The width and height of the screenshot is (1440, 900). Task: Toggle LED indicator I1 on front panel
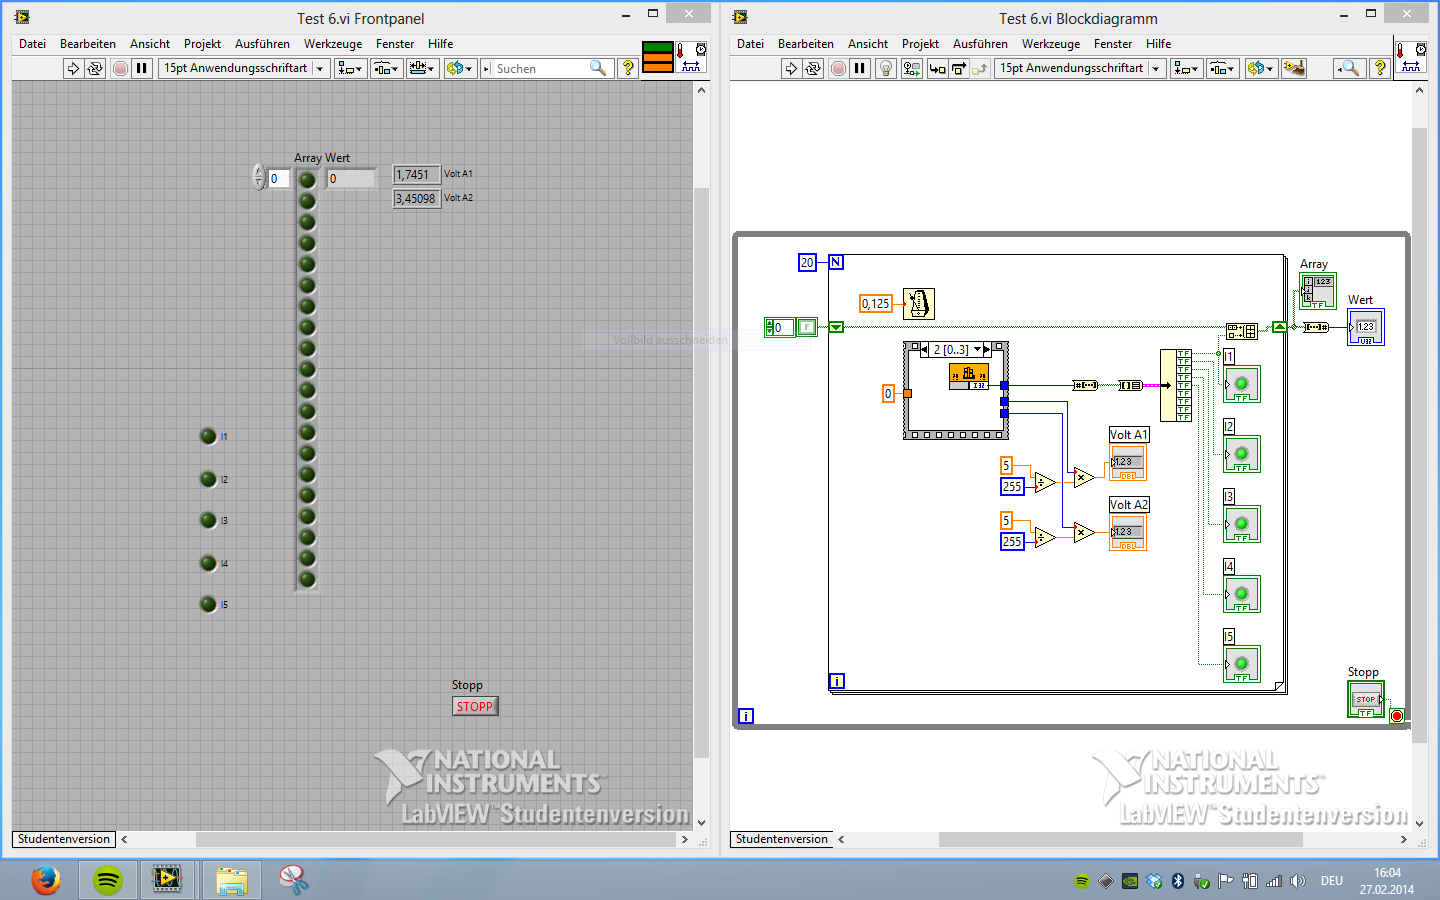[x=208, y=436]
